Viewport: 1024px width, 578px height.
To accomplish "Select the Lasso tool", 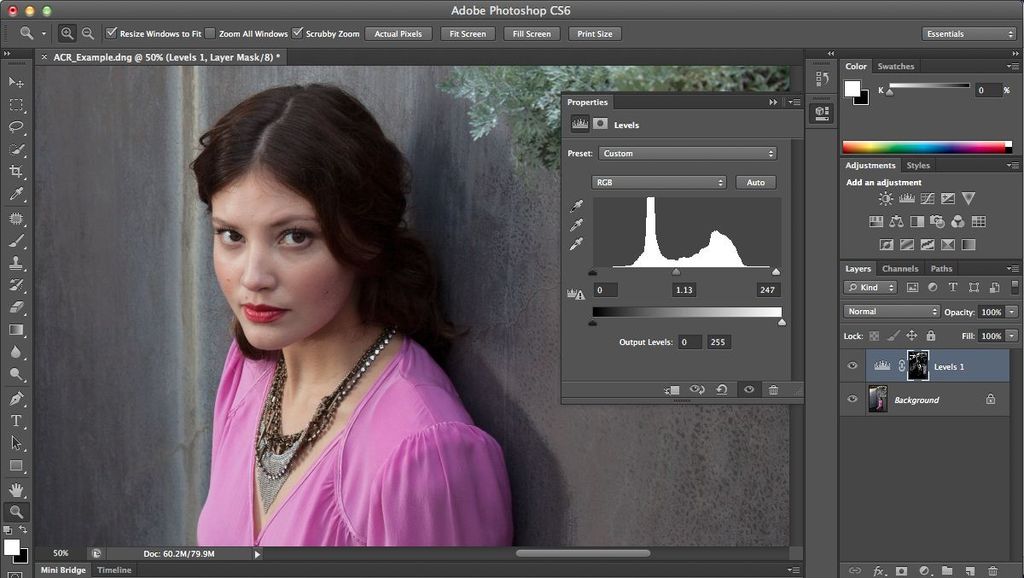I will pos(16,127).
